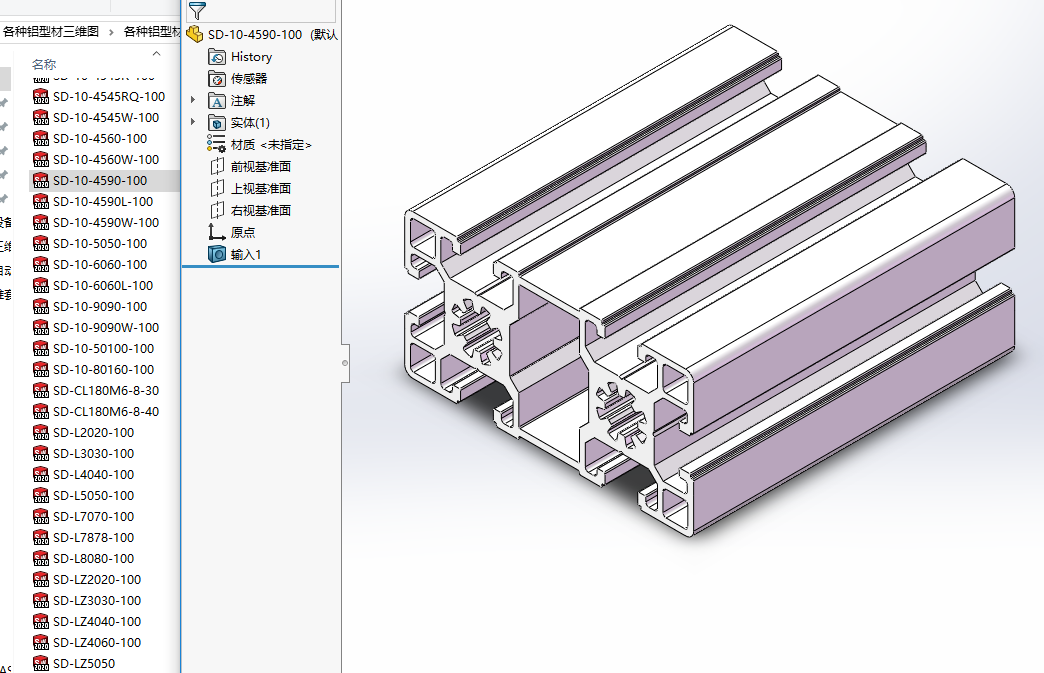Click the breadcrumb chevron after 各种铝型材三维图
This screenshot has height=673, width=1044.
(x=111, y=31)
